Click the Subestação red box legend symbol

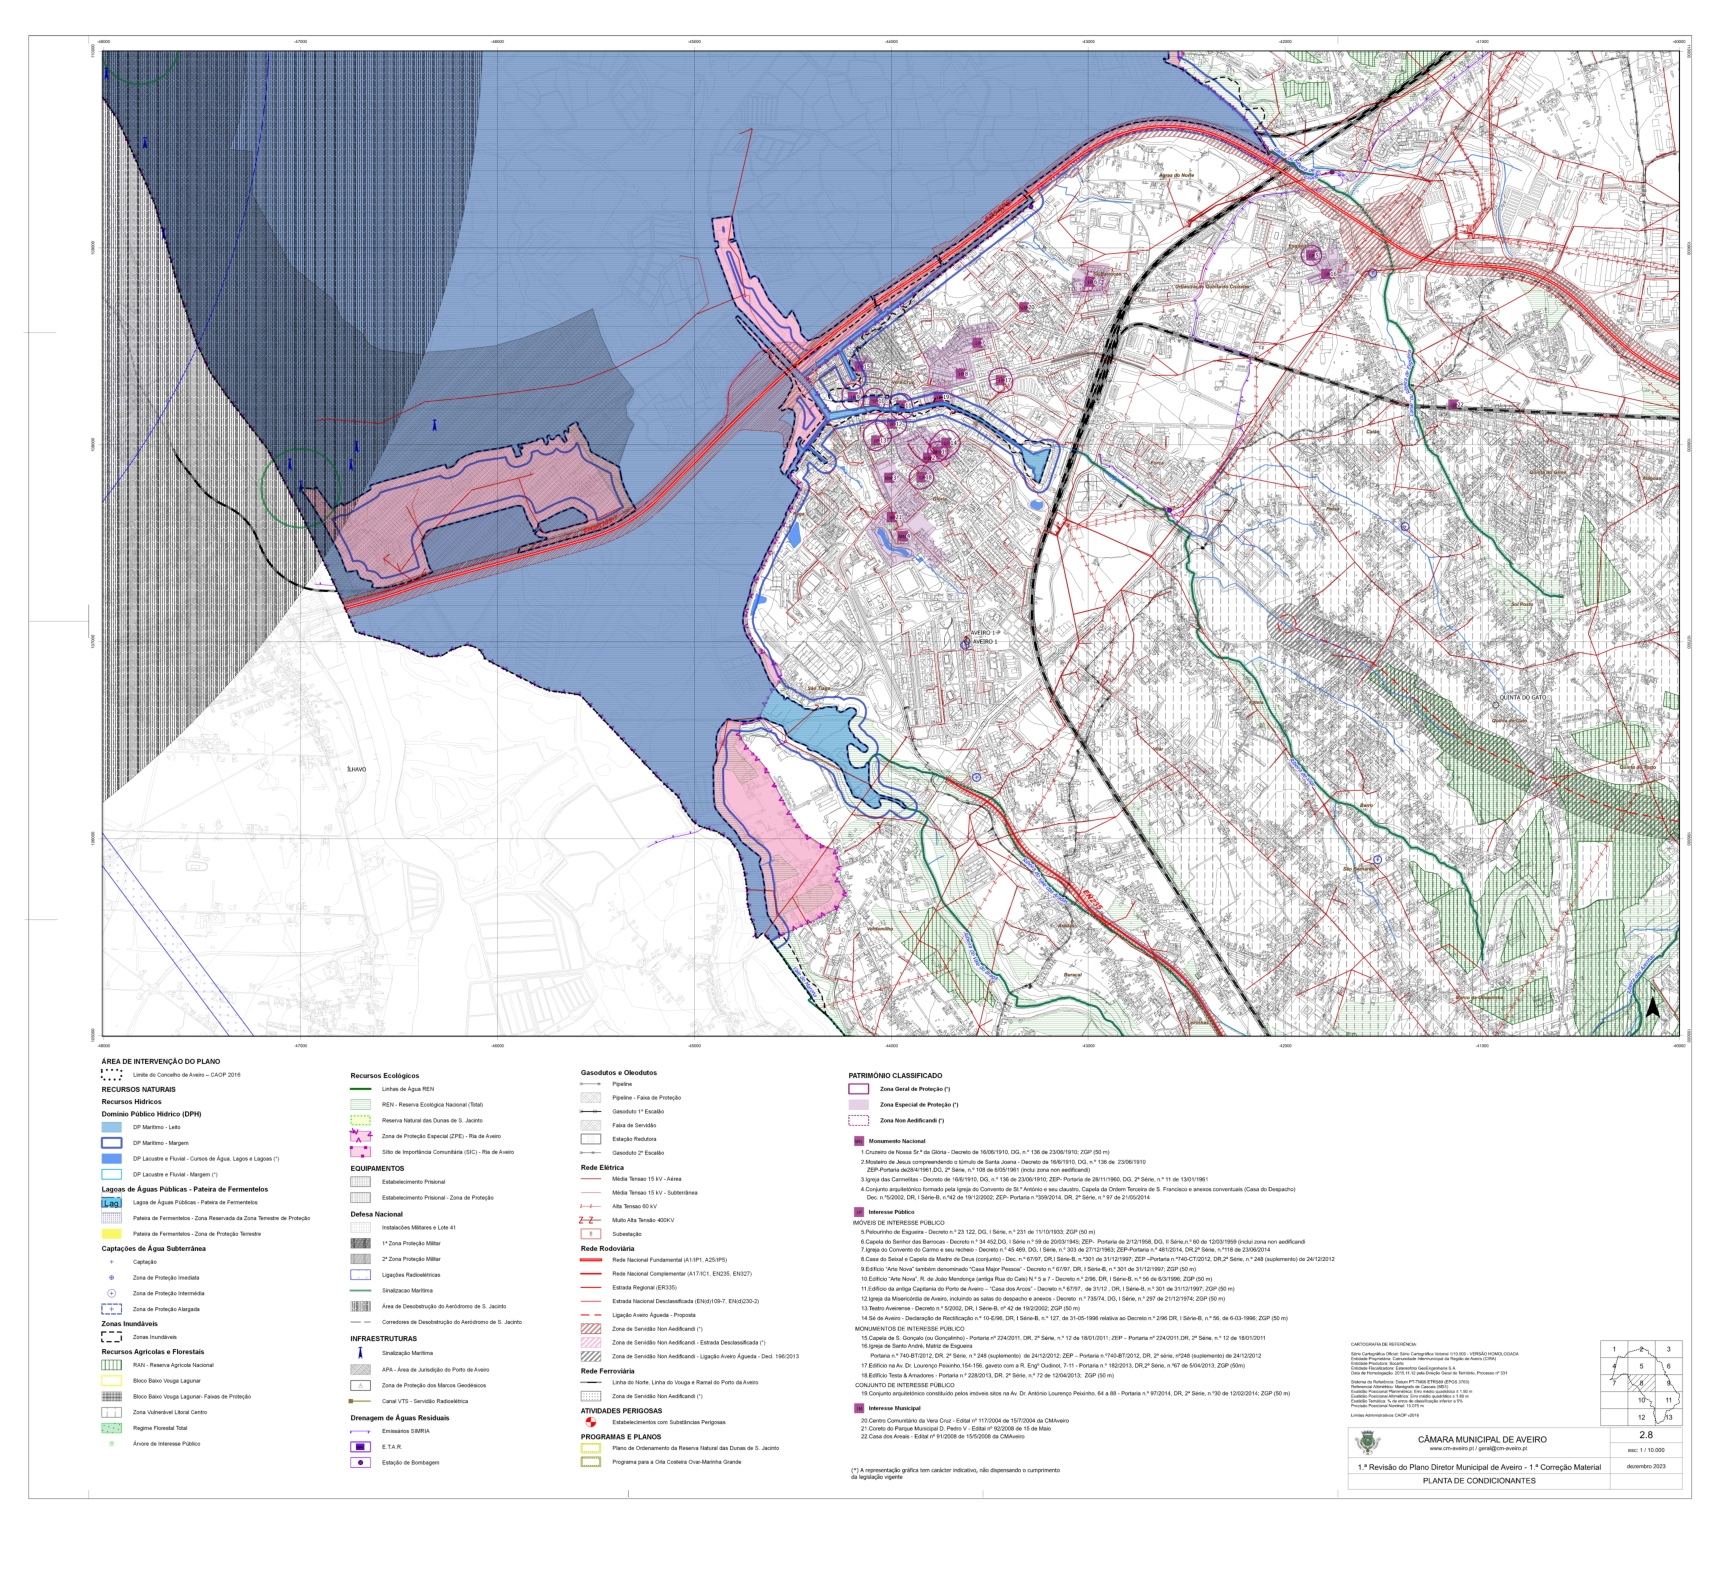(590, 1234)
